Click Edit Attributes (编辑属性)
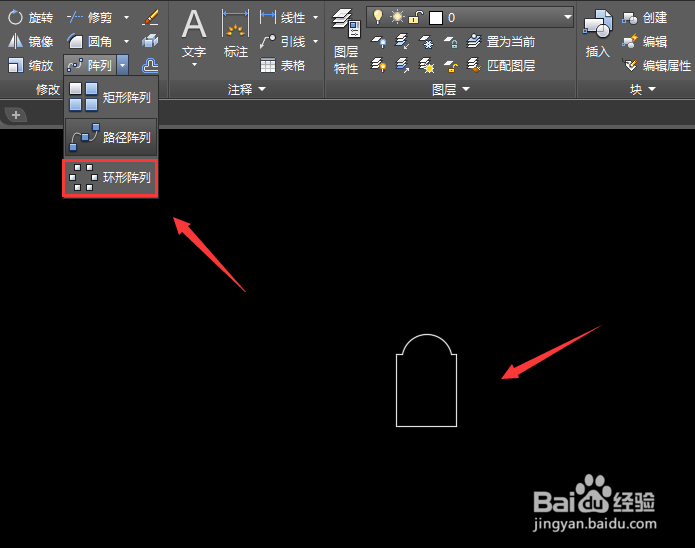 (x=656, y=66)
